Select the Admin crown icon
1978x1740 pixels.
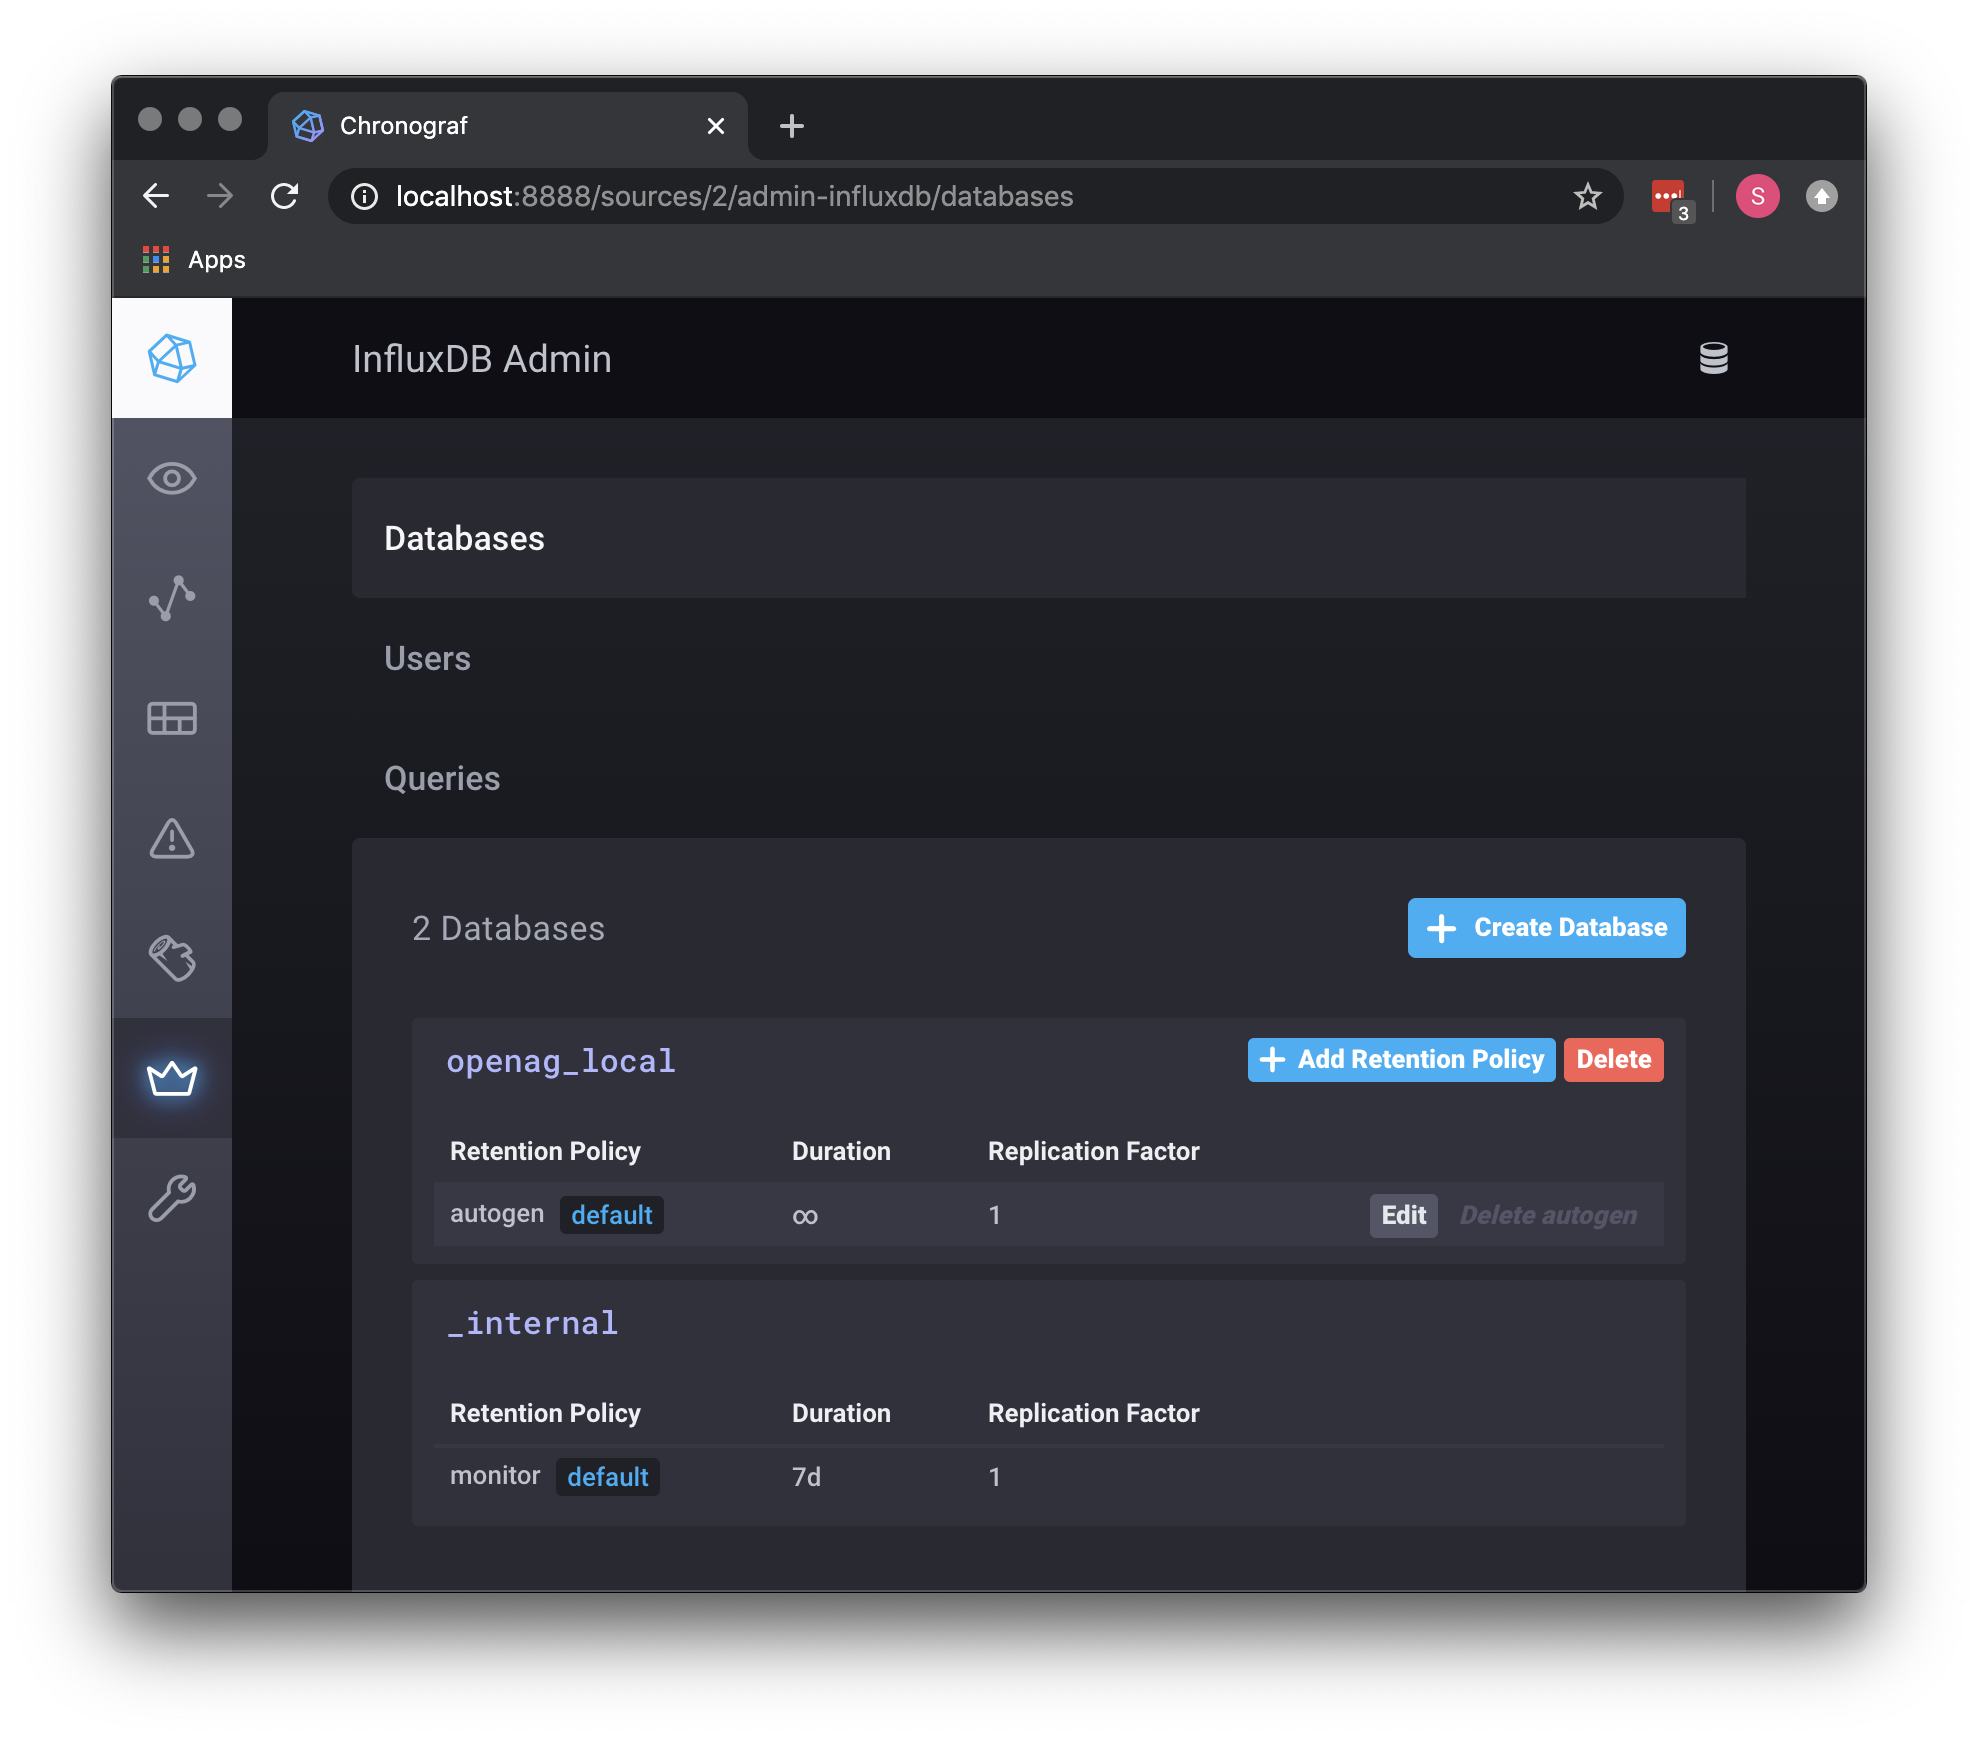(x=172, y=1078)
